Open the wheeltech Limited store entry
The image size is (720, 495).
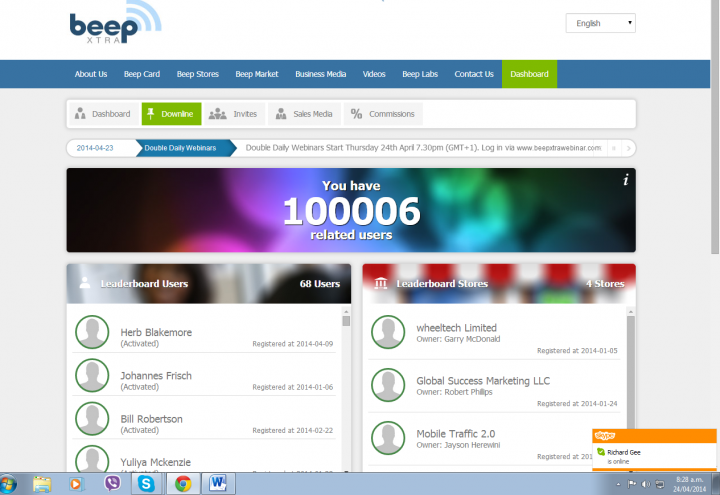[494, 333]
